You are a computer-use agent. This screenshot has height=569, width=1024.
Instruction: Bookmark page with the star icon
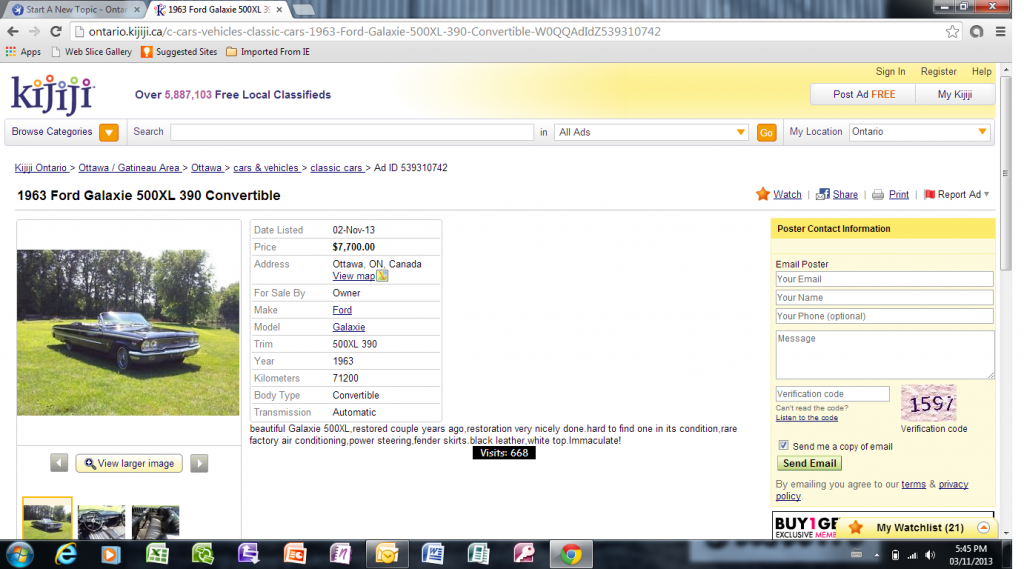pos(952,31)
